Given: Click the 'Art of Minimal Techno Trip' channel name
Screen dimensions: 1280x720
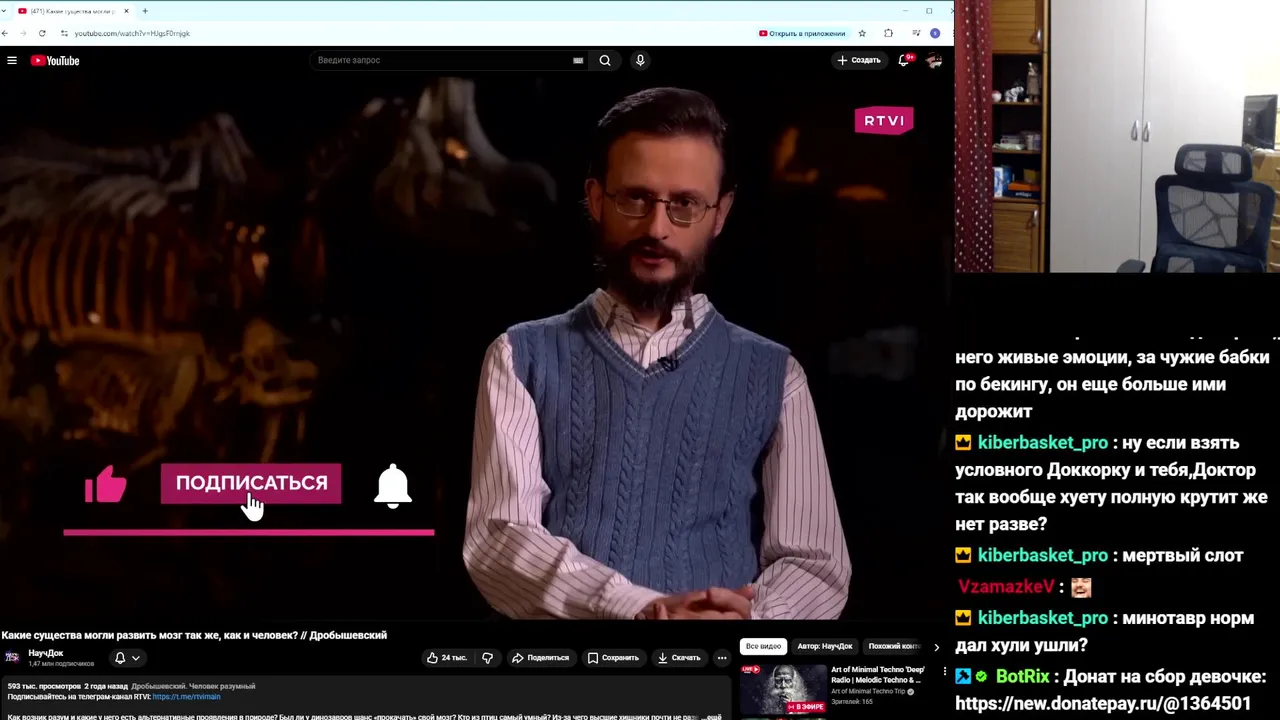Looking at the screenshot, I should pos(868,692).
